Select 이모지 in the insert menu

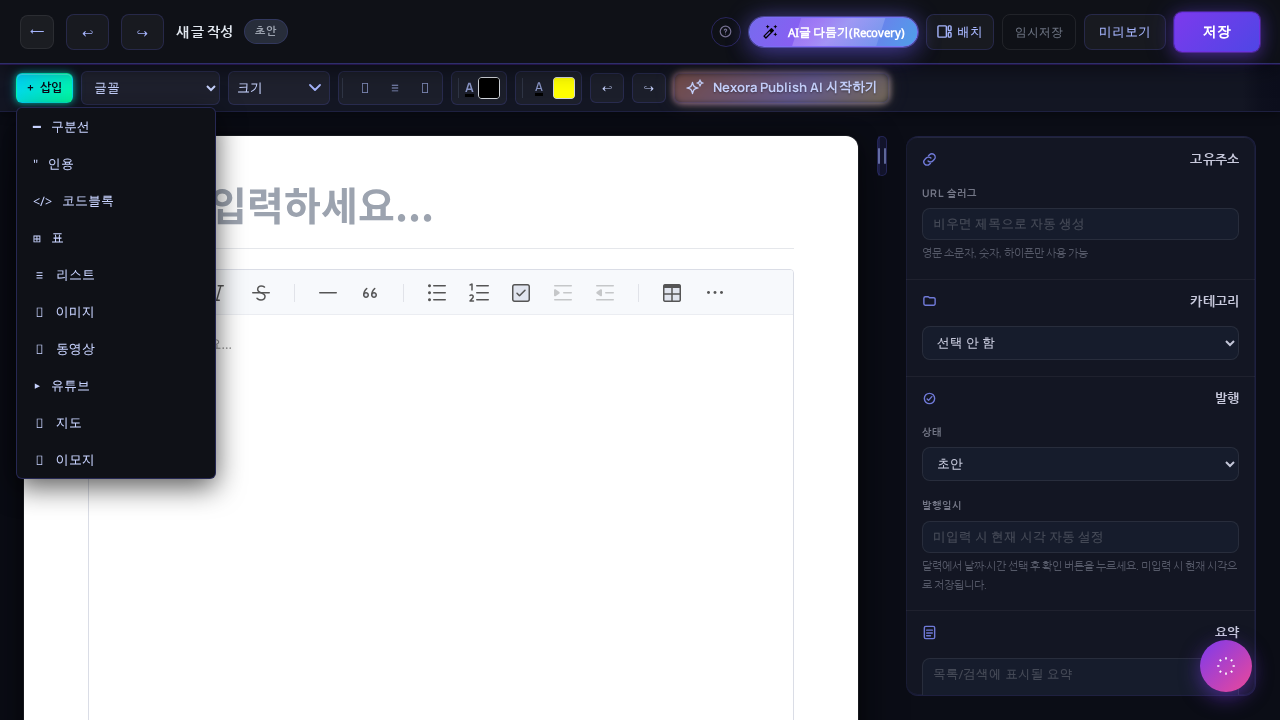pos(116,460)
